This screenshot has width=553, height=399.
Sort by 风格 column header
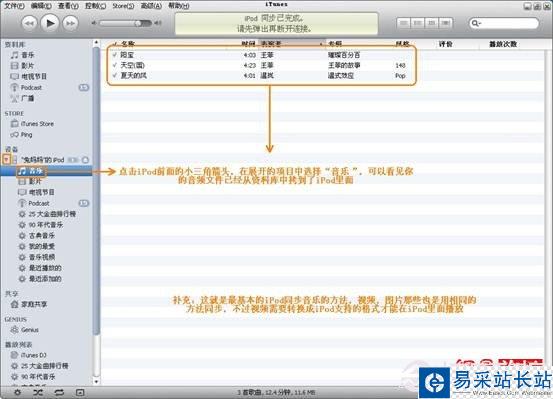click(x=402, y=44)
